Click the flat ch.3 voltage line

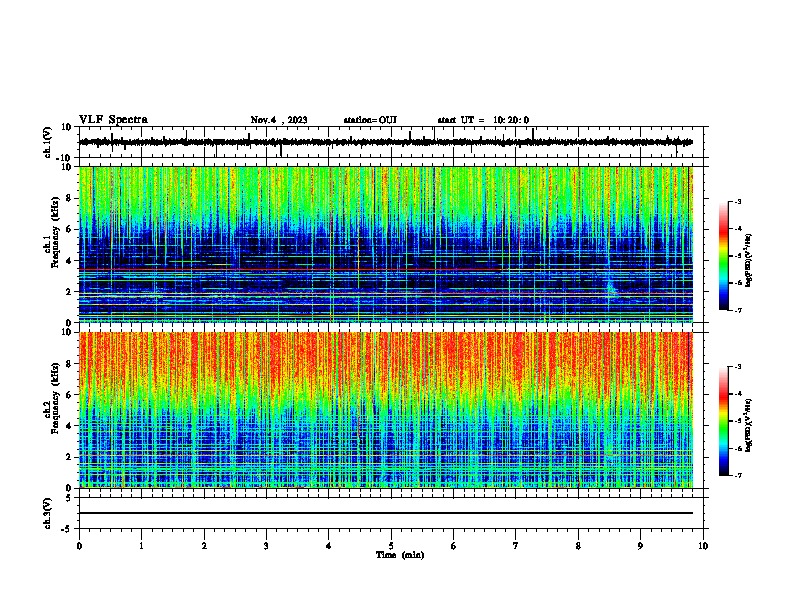(386, 513)
